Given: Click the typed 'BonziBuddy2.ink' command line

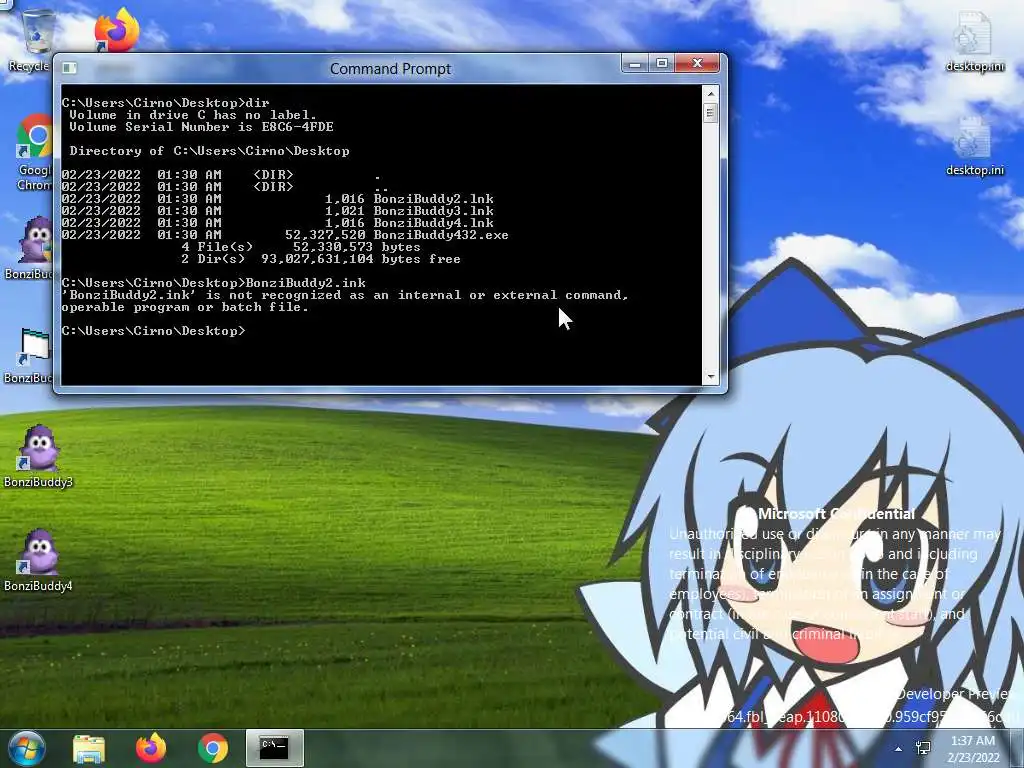Looking at the screenshot, I should pyautogui.click(x=214, y=283).
